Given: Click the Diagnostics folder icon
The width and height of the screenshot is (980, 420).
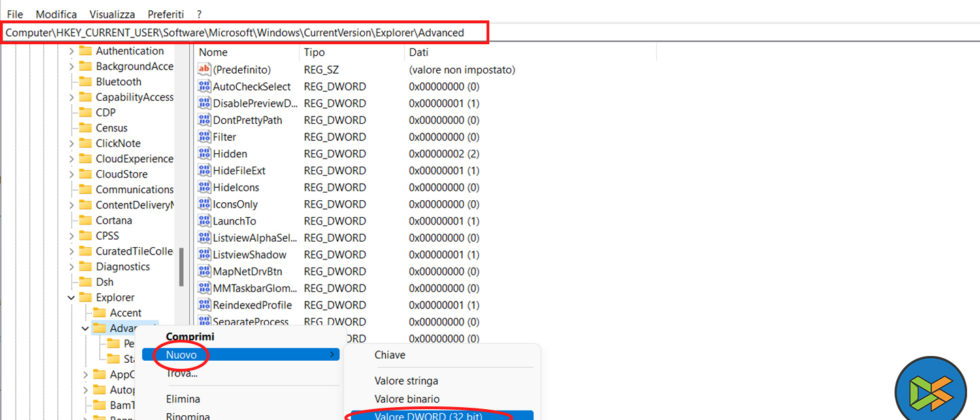Looking at the screenshot, I should [85, 267].
